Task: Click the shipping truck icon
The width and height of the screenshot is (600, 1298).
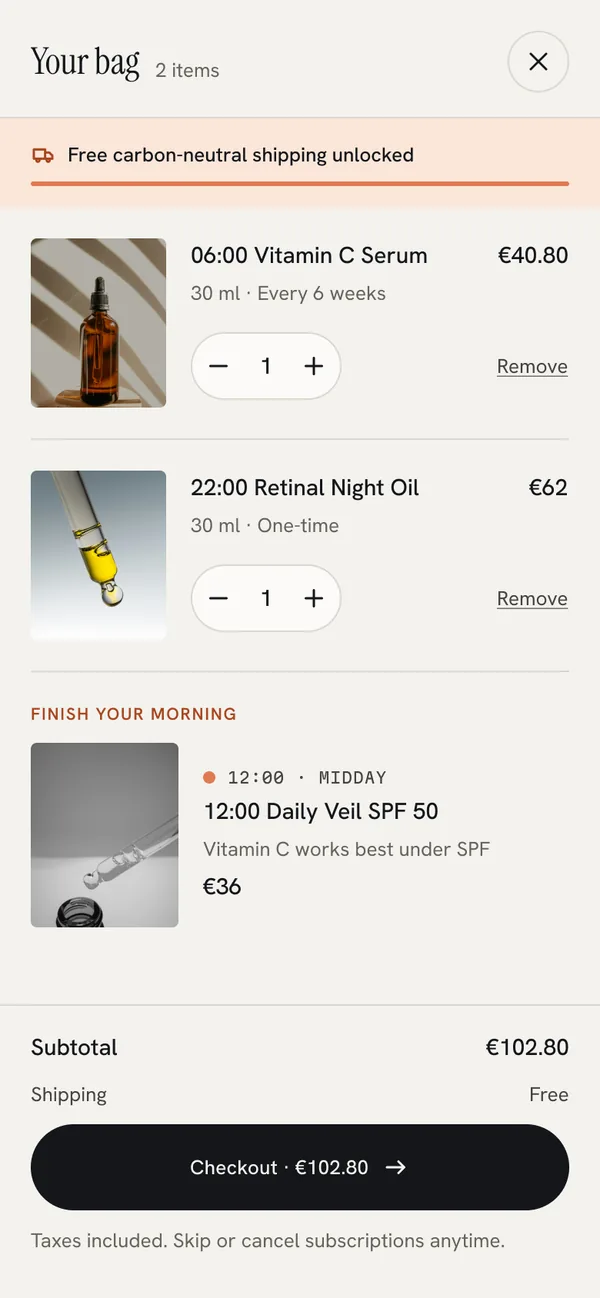Action: tap(43, 155)
